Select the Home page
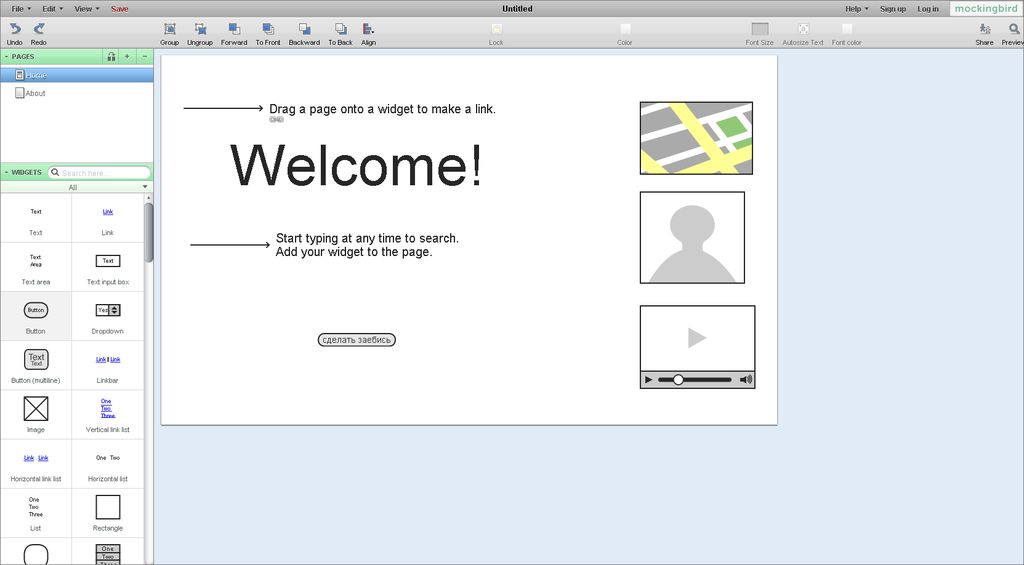1024x565 pixels. point(76,75)
